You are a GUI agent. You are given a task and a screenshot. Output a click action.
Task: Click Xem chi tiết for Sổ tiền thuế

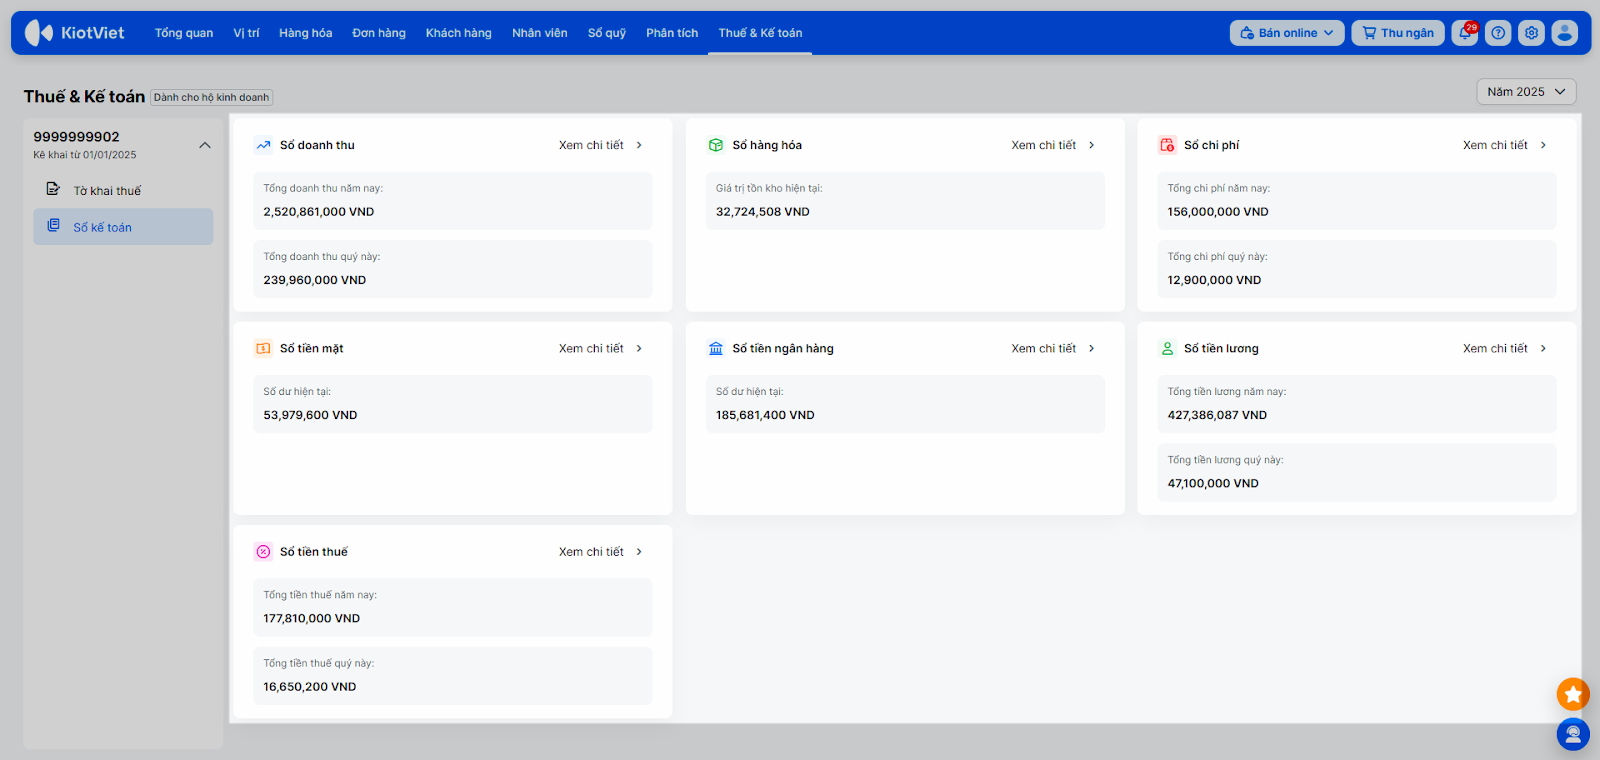coord(591,552)
